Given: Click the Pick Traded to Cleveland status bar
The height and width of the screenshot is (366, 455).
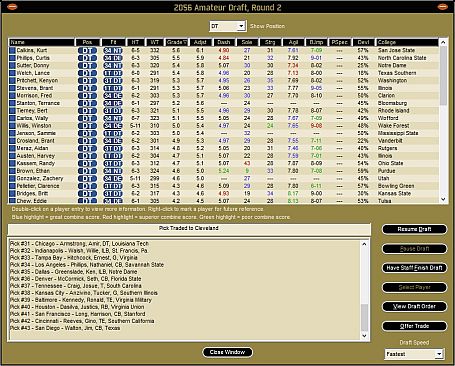Looking at the screenshot, I should [x=189, y=229].
